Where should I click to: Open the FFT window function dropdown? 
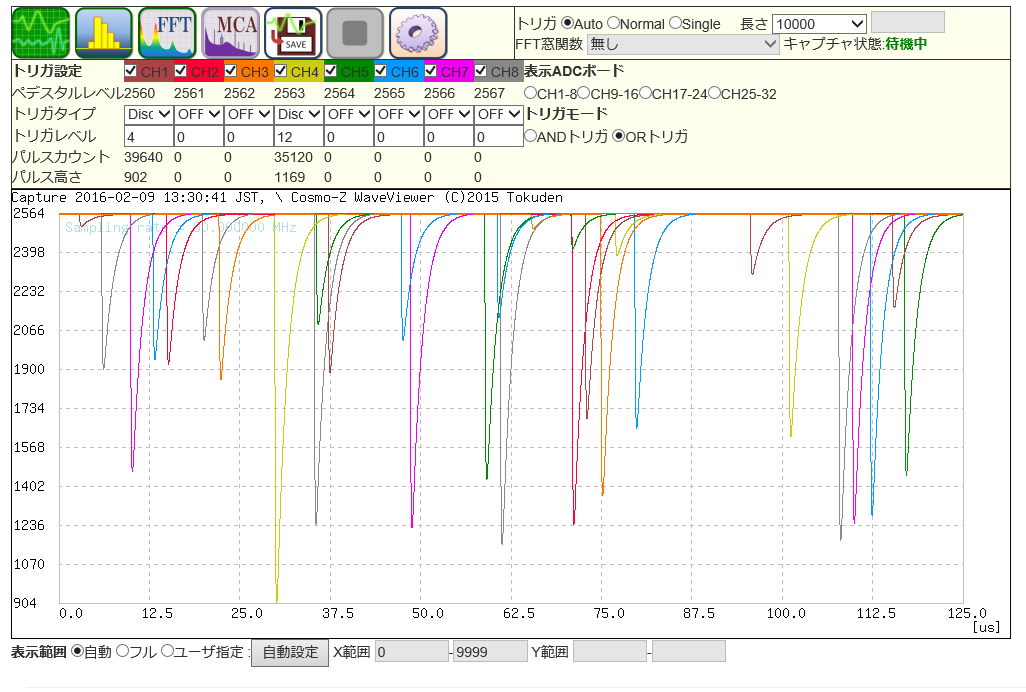click(x=683, y=44)
